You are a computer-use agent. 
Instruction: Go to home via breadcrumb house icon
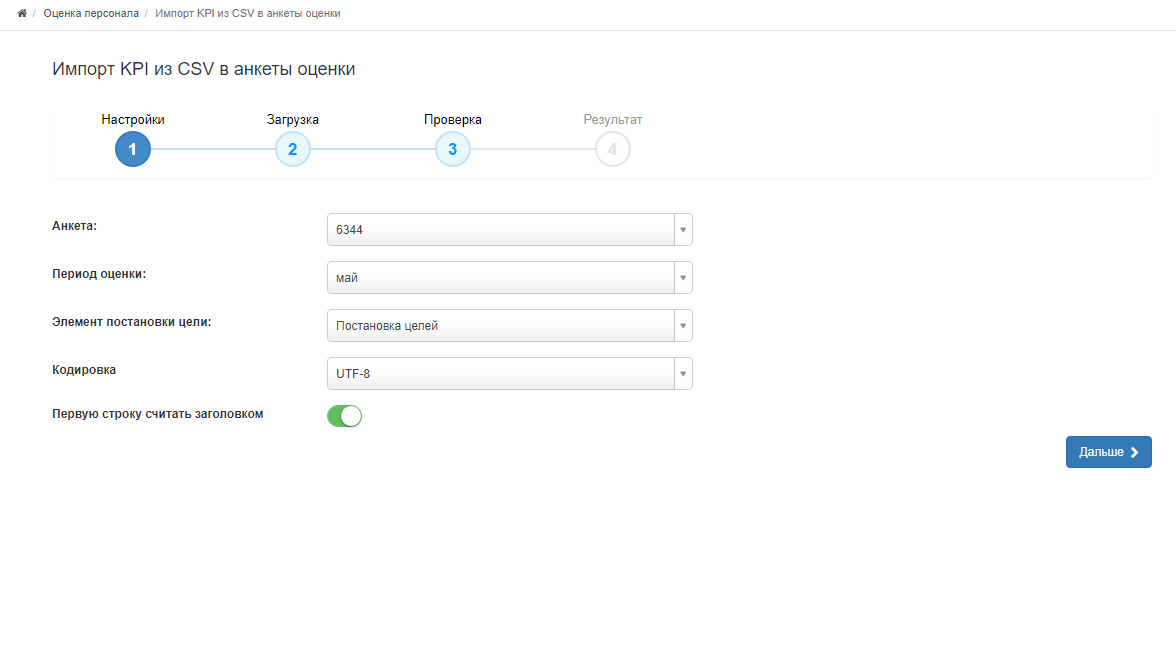22,13
